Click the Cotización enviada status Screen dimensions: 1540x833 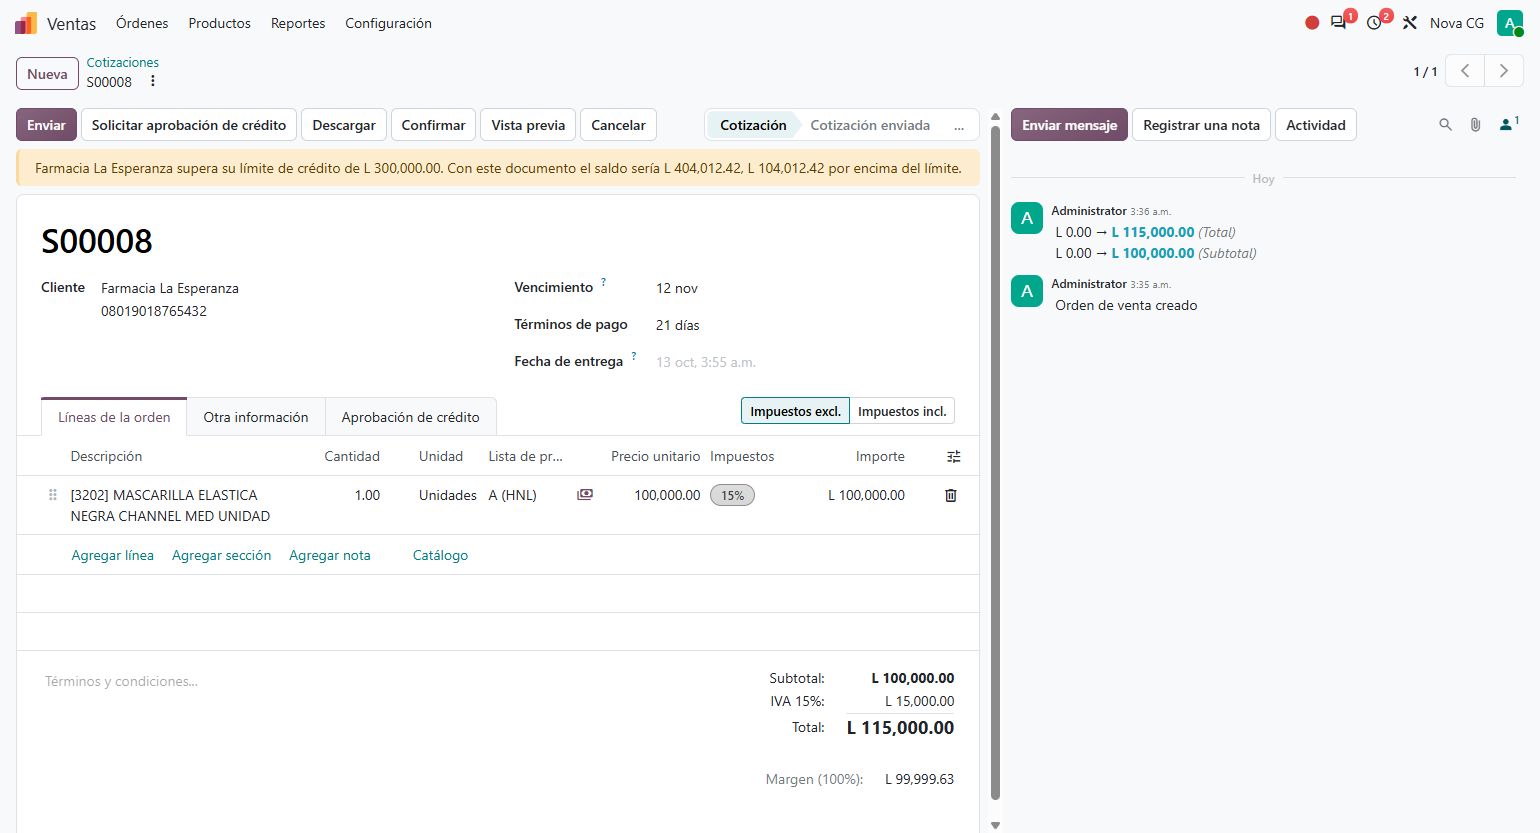click(x=870, y=125)
